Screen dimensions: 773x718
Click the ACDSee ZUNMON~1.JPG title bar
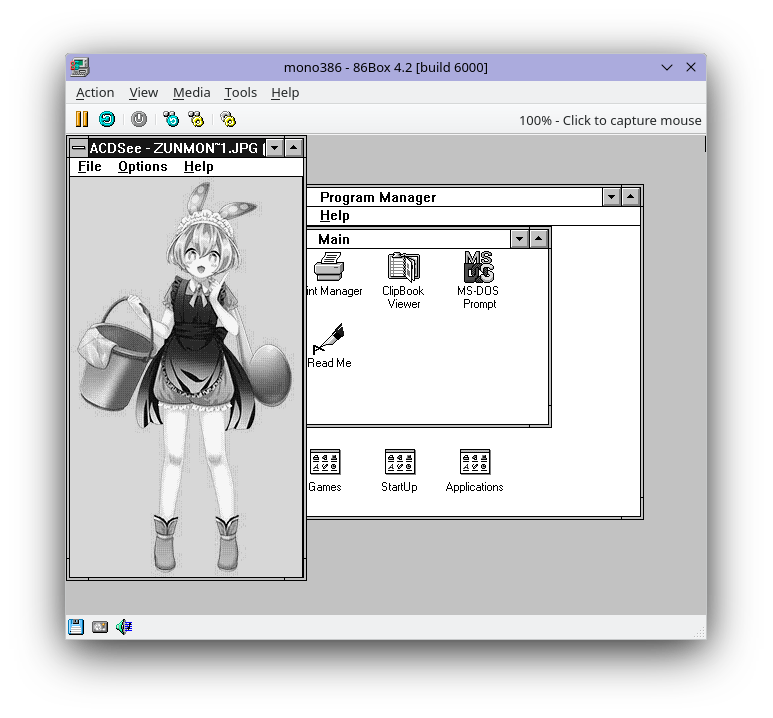tap(177, 147)
